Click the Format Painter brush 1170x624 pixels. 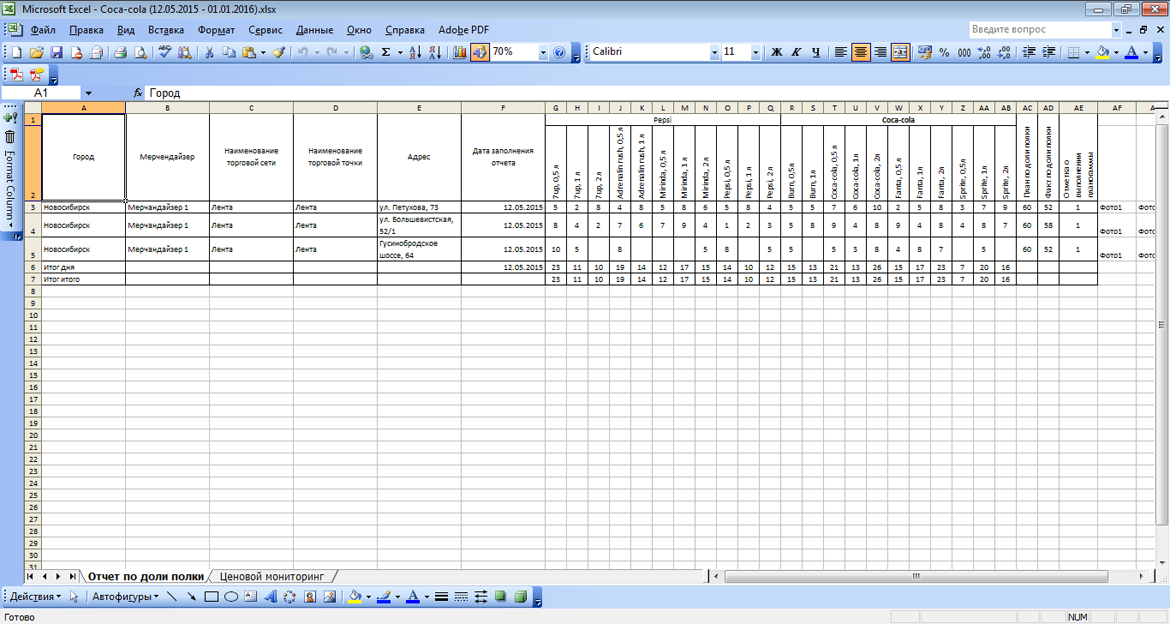(279, 52)
